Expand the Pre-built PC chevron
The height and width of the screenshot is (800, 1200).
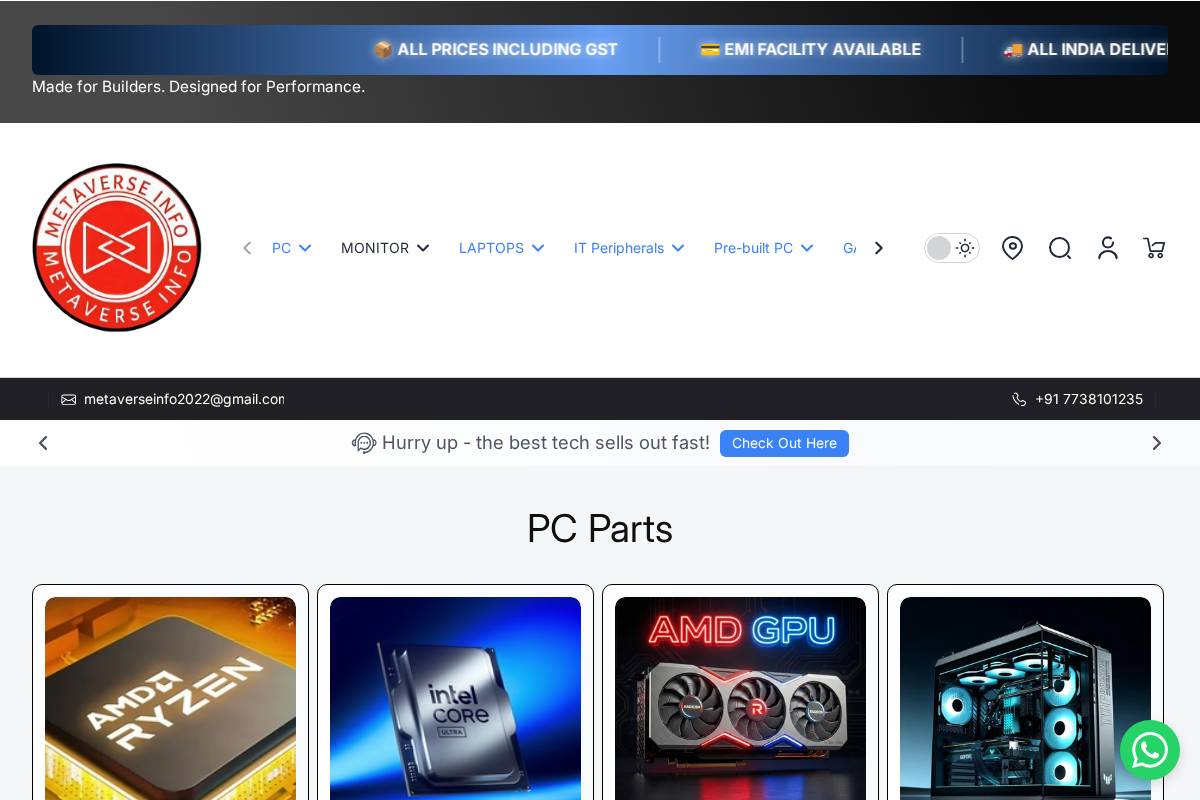[807, 248]
